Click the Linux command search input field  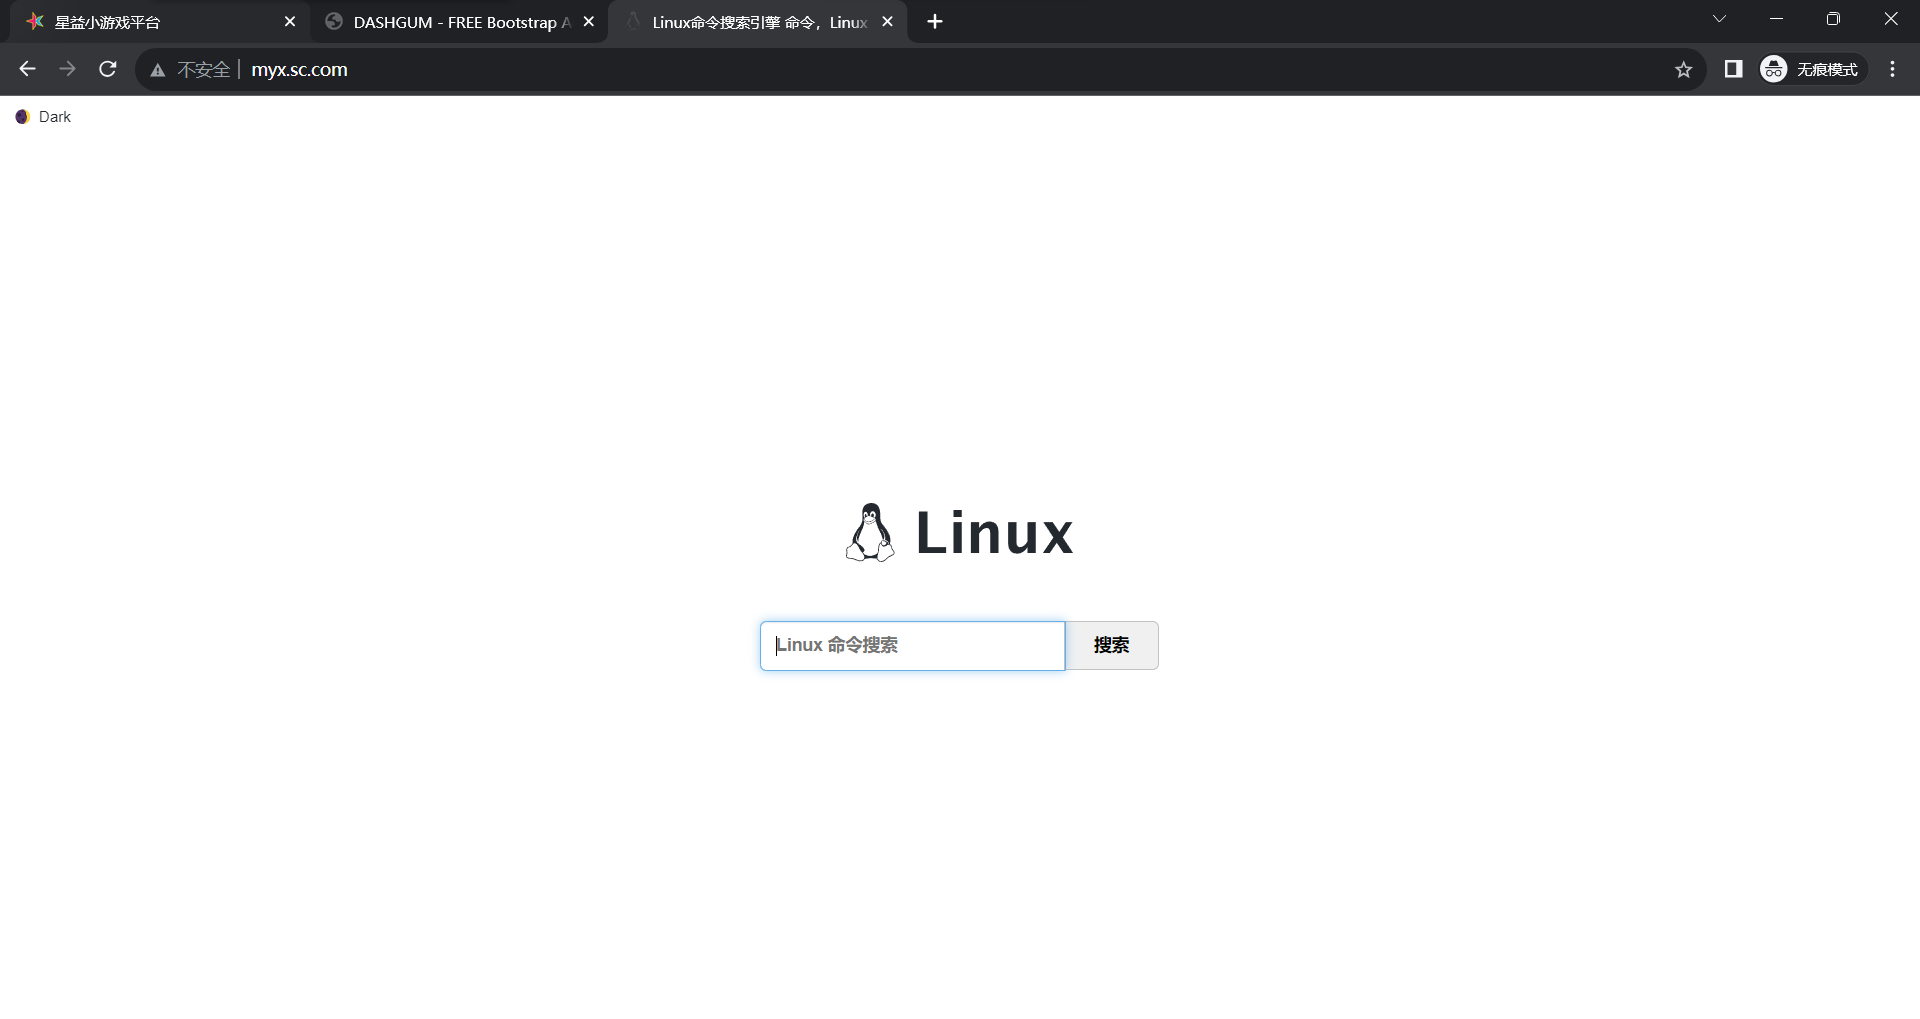point(912,645)
